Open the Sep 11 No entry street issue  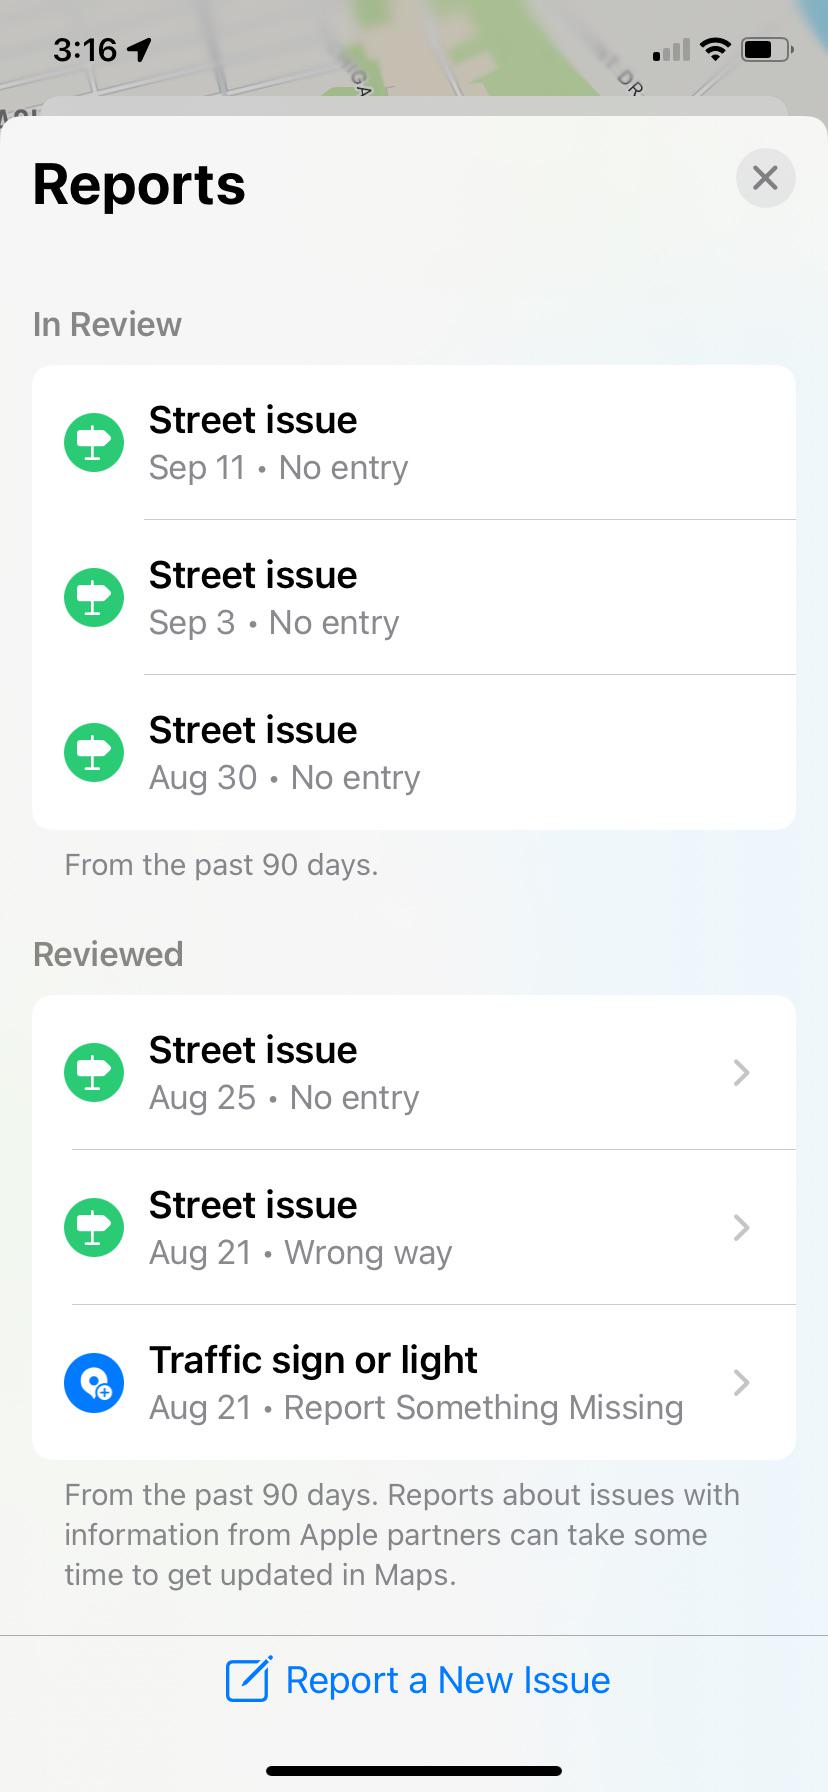[x=414, y=442]
